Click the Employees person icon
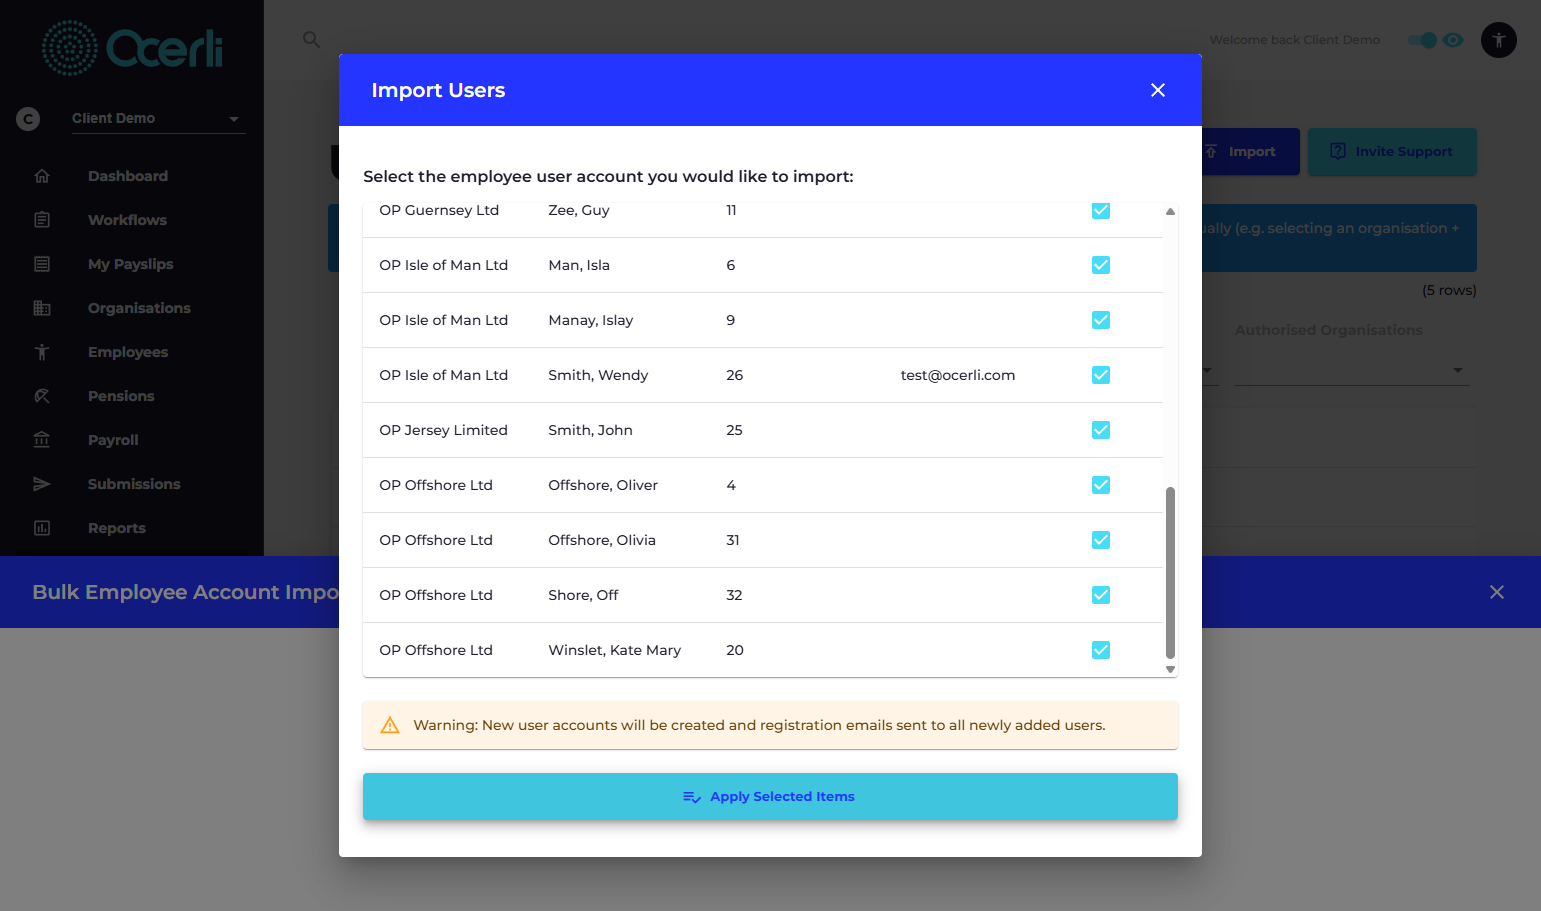The height and width of the screenshot is (911, 1541). (42, 352)
